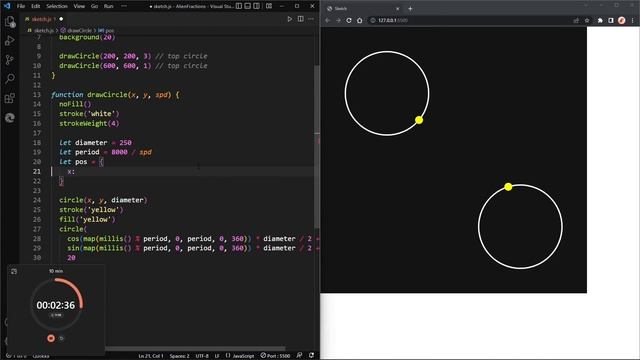Viewport: 640px width, 360px height.
Task: Click the timer's keep-on-top expand icon
Action: click(14, 271)
